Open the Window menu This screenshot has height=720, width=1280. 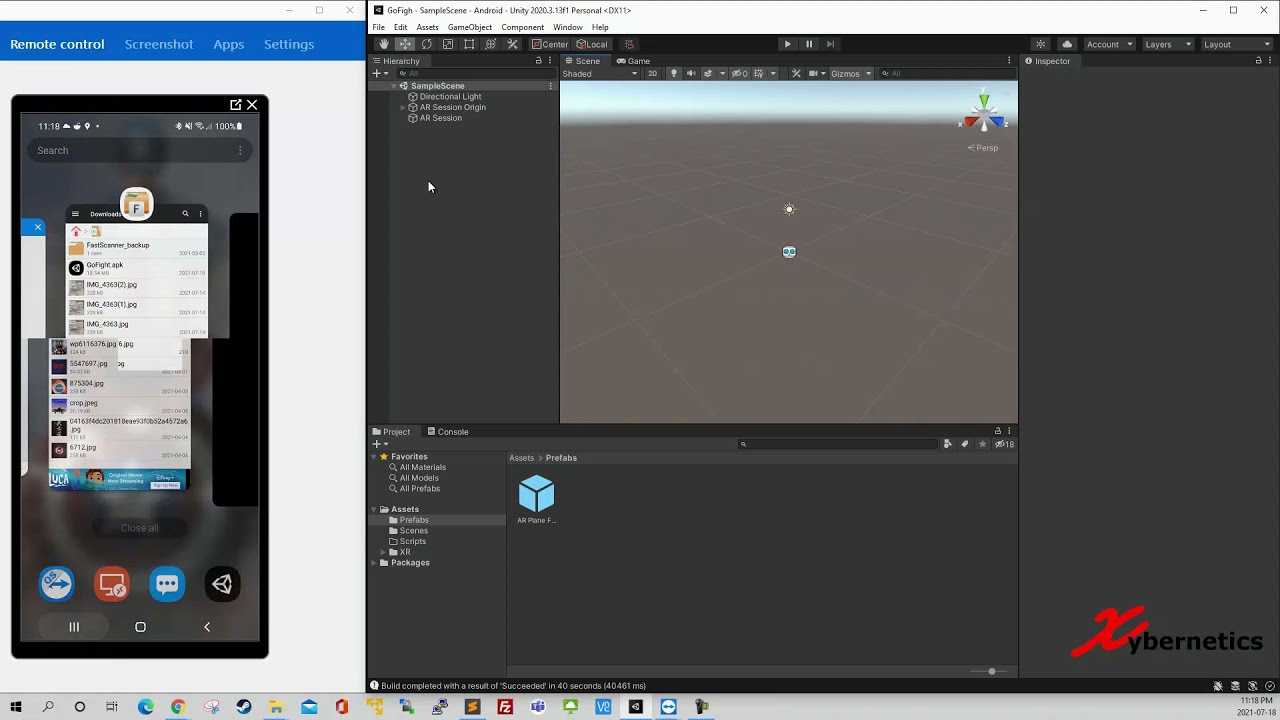click(x=568, y=27)
